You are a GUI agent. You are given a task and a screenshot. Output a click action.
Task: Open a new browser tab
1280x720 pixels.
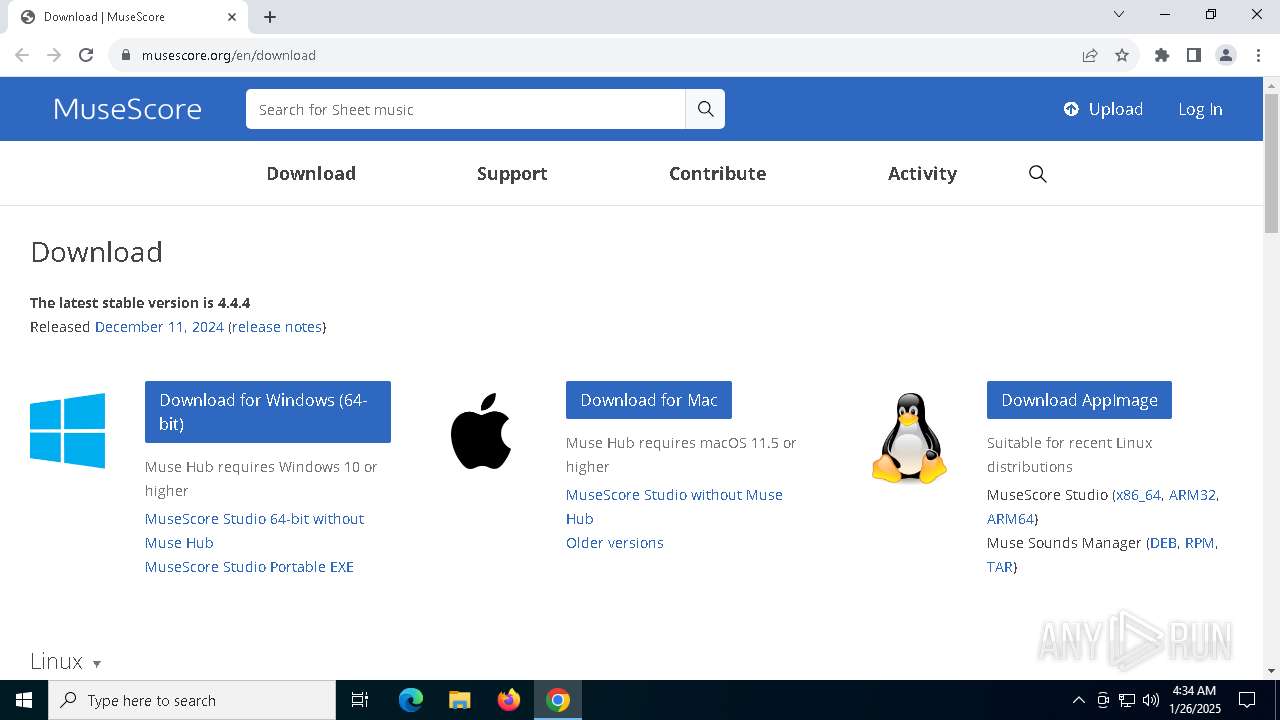(x=270, y=17)
